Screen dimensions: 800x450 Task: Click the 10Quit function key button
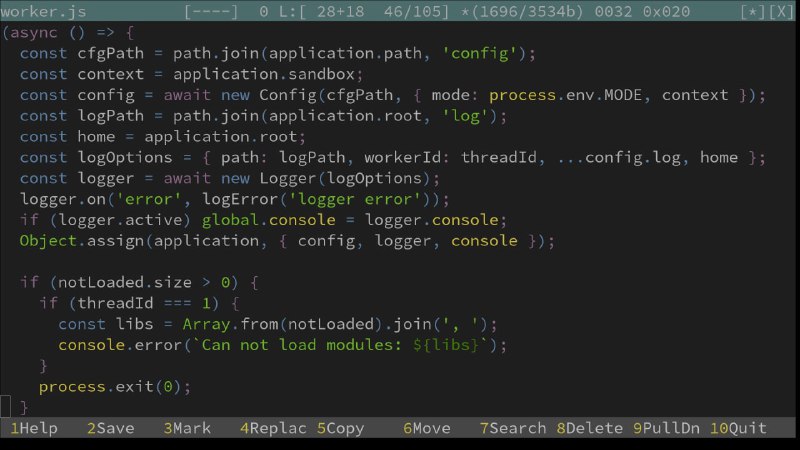point(738,428)
